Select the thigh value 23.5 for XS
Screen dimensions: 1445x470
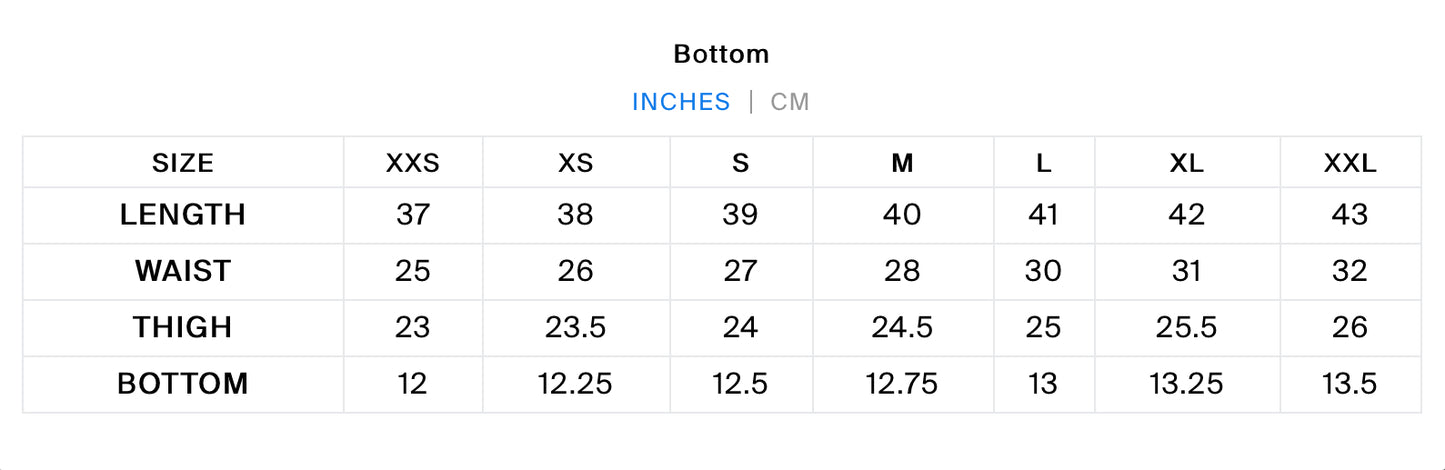[576, 327]
